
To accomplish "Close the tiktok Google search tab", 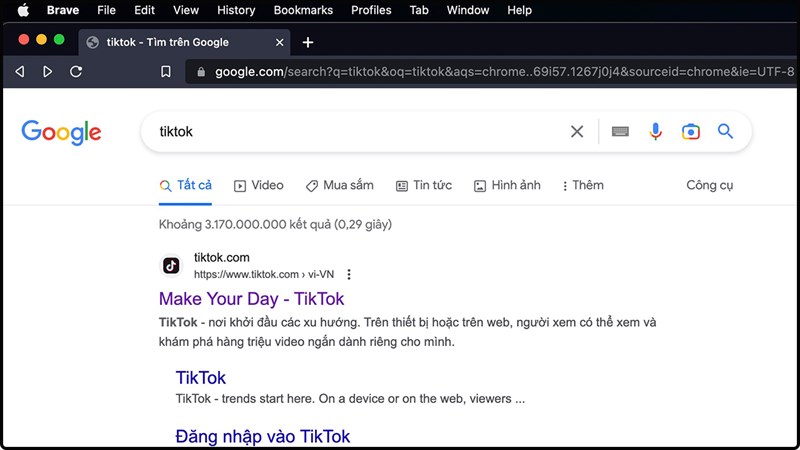I will pos(279,42).
